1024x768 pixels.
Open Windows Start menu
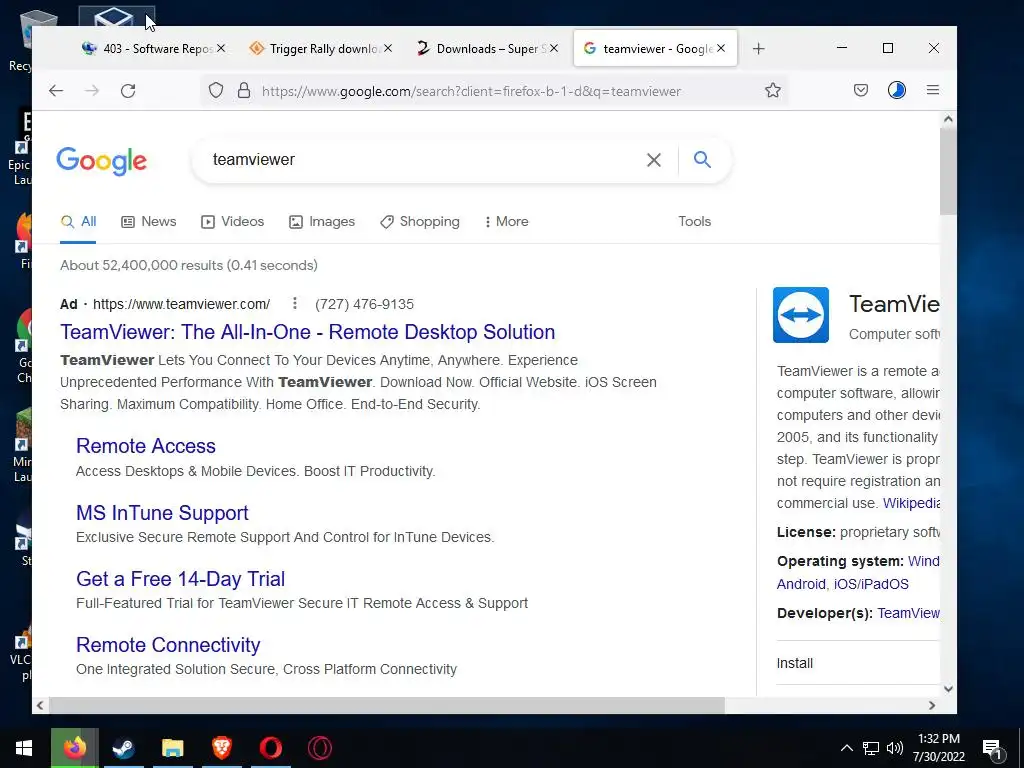pos(24,748)
